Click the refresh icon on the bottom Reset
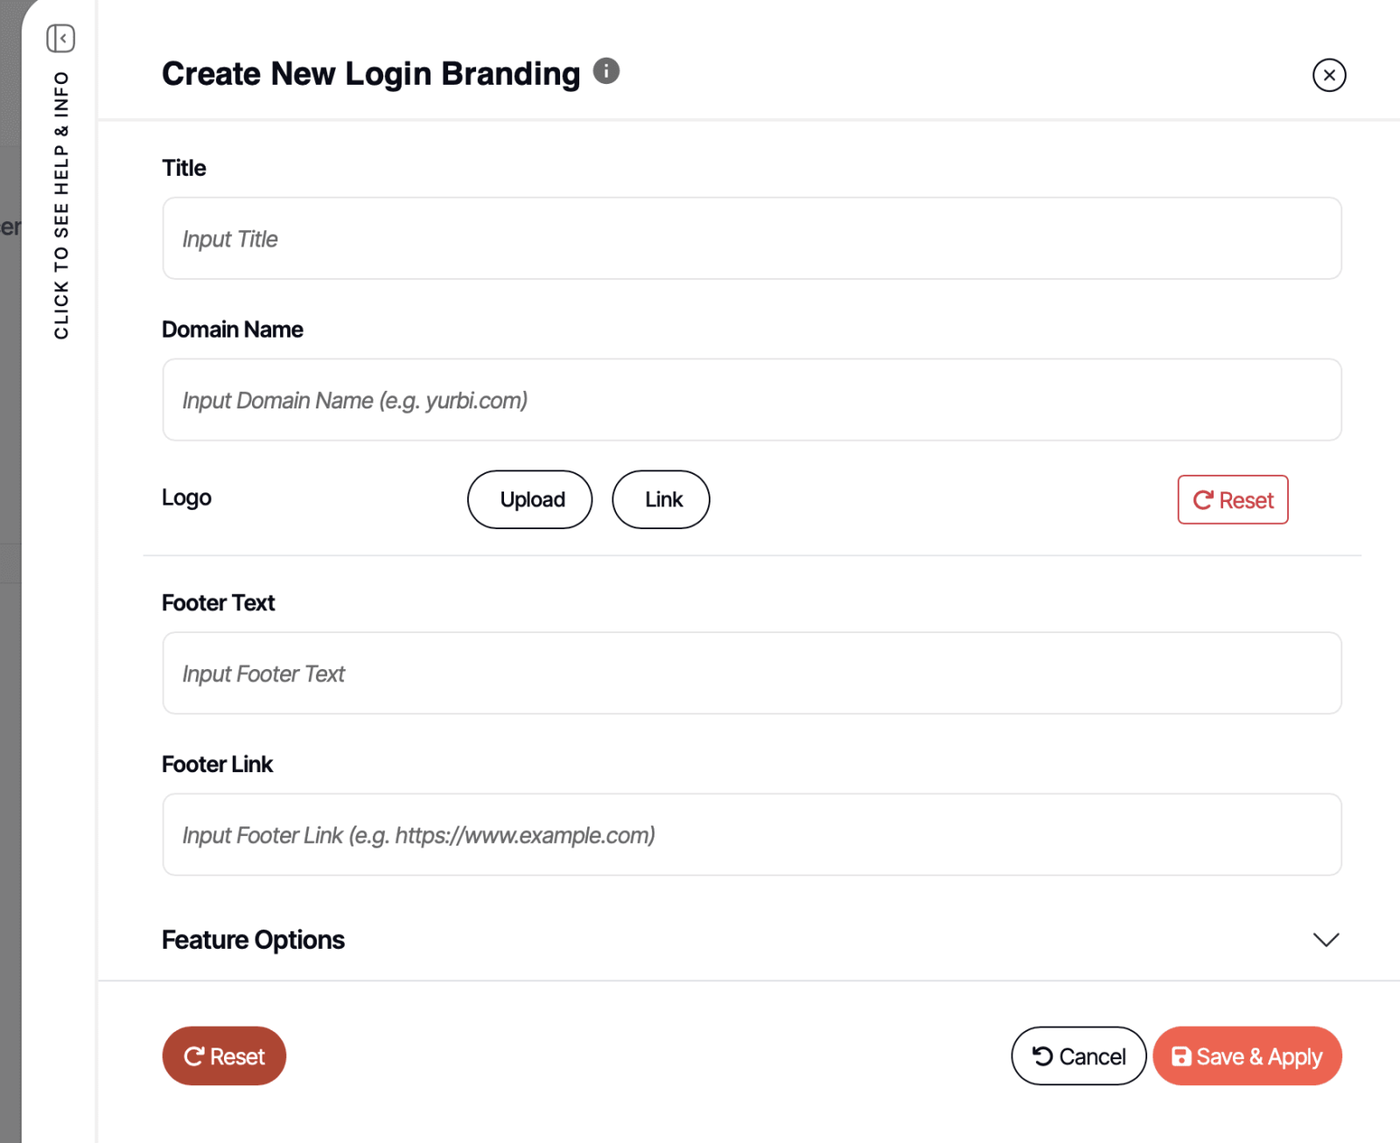Viewport: 1400px width, 1143px height. coord(194,1057)
